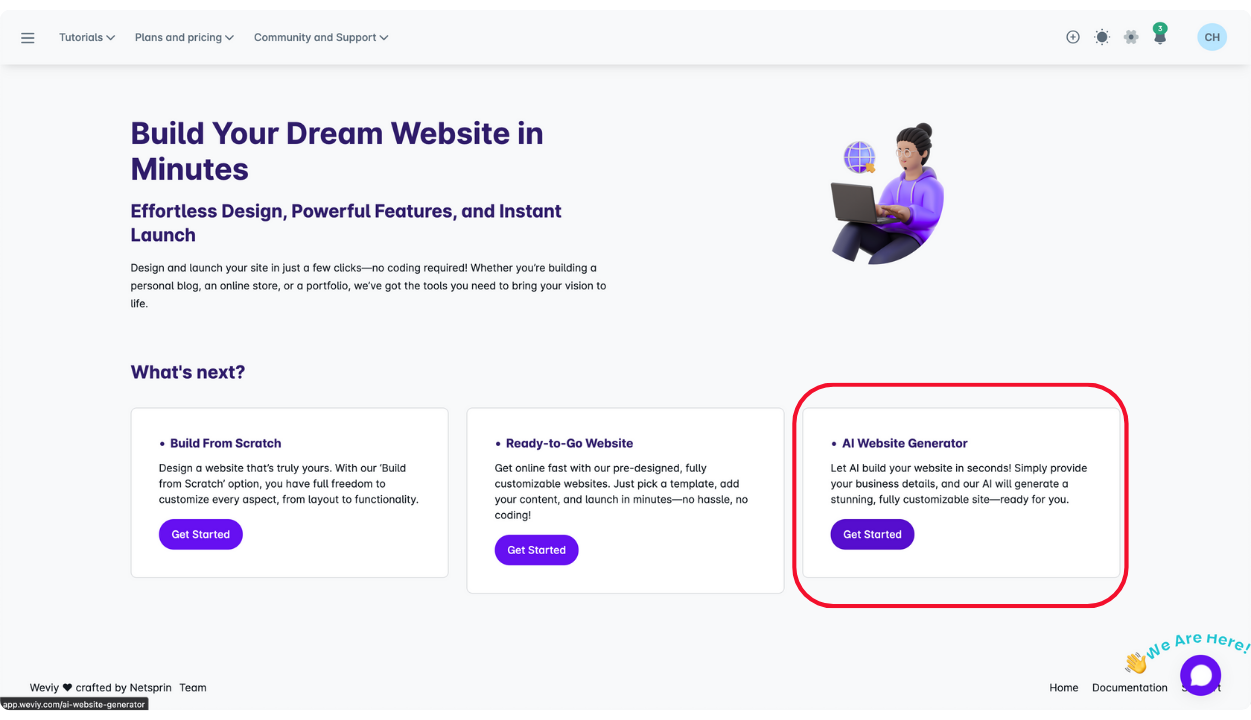Expand Plans and pricing dropdown

pyautogui.click(x=184, y=37)
